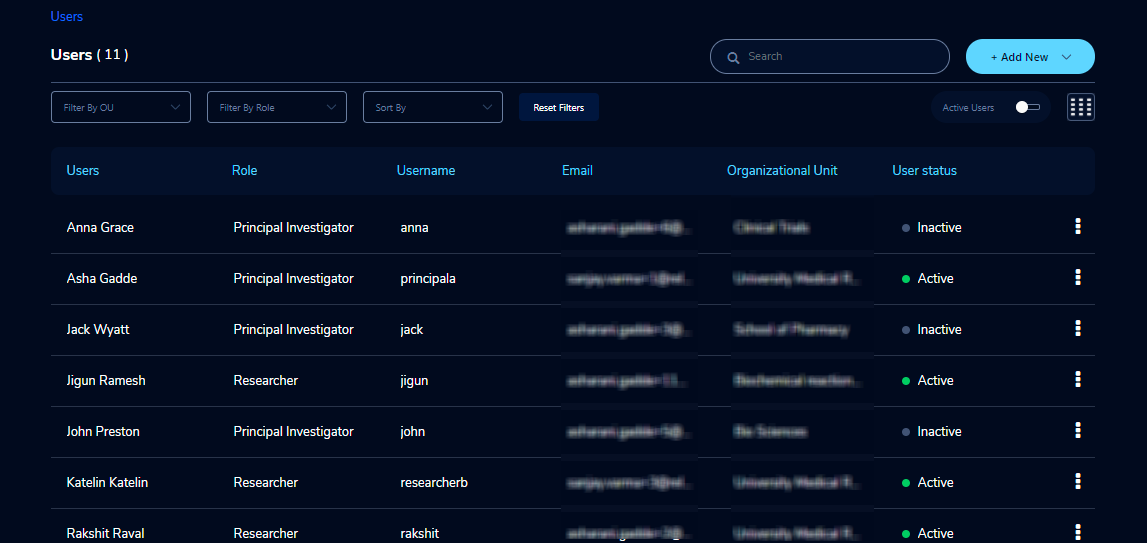Click the username jack

pyautogui.click(x=412, y=330)
